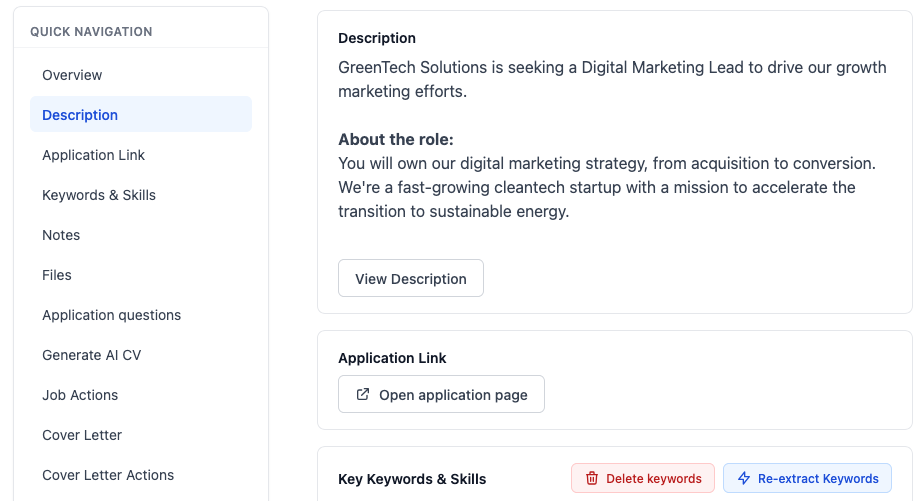
Task: Click the external link icon for the application page
Action: (x=362, y=395)
